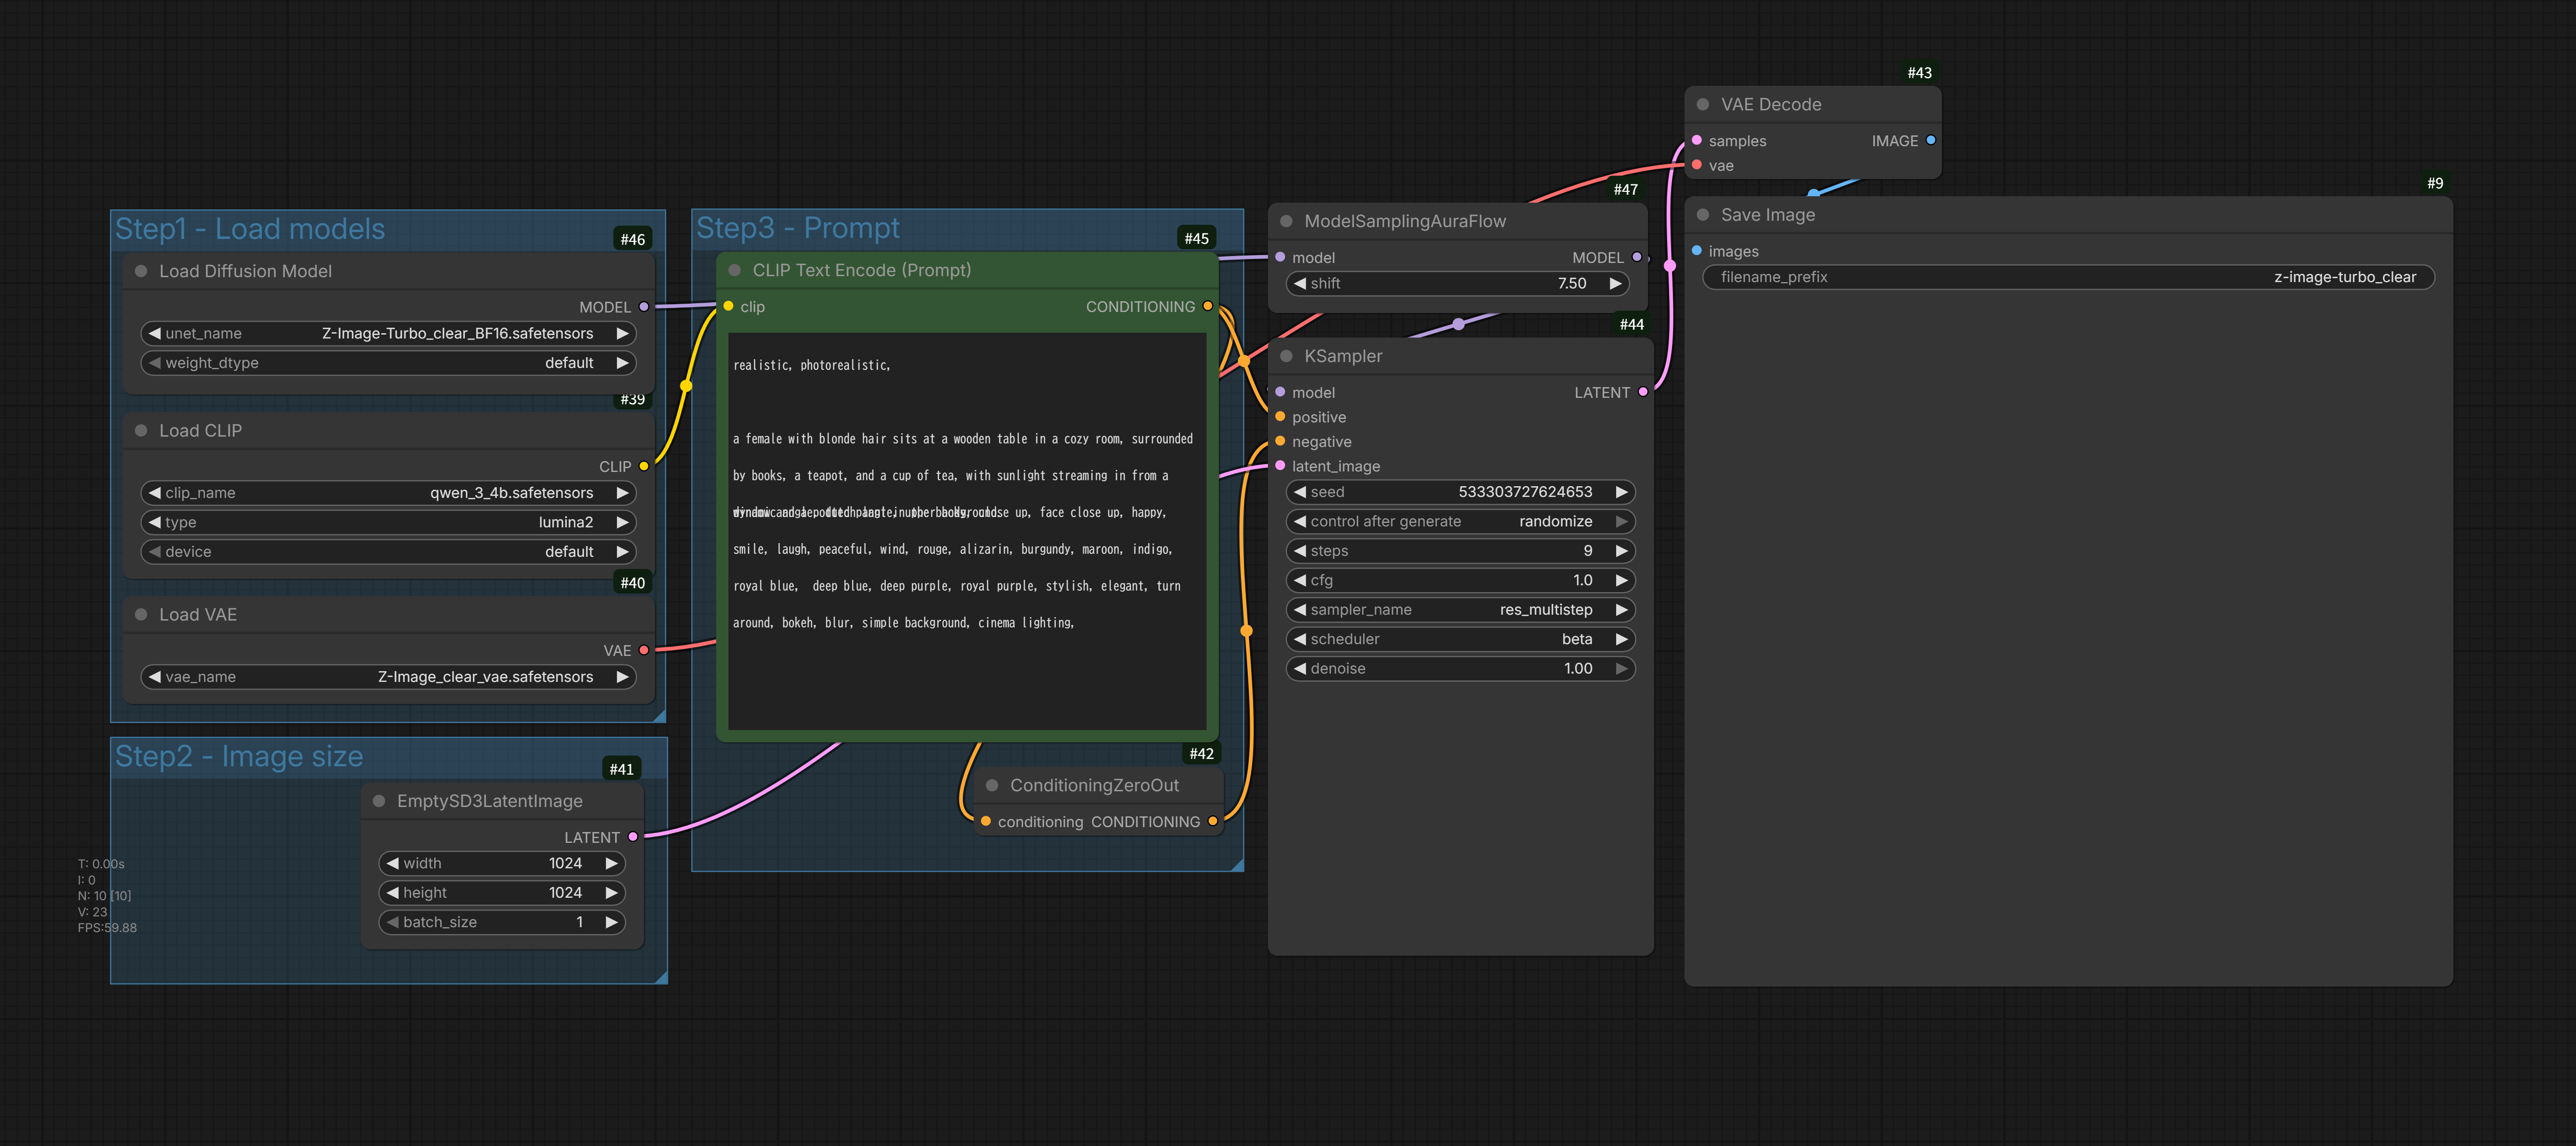
Task: Click the CONDITIONING output on CLIP Text Encode
Action: [1210, 307]
